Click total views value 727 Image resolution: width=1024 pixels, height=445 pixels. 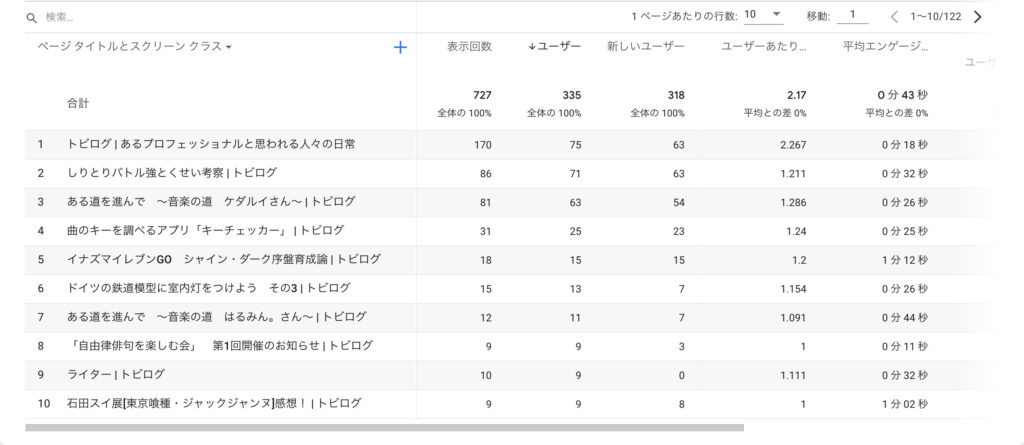click(483, 95)
